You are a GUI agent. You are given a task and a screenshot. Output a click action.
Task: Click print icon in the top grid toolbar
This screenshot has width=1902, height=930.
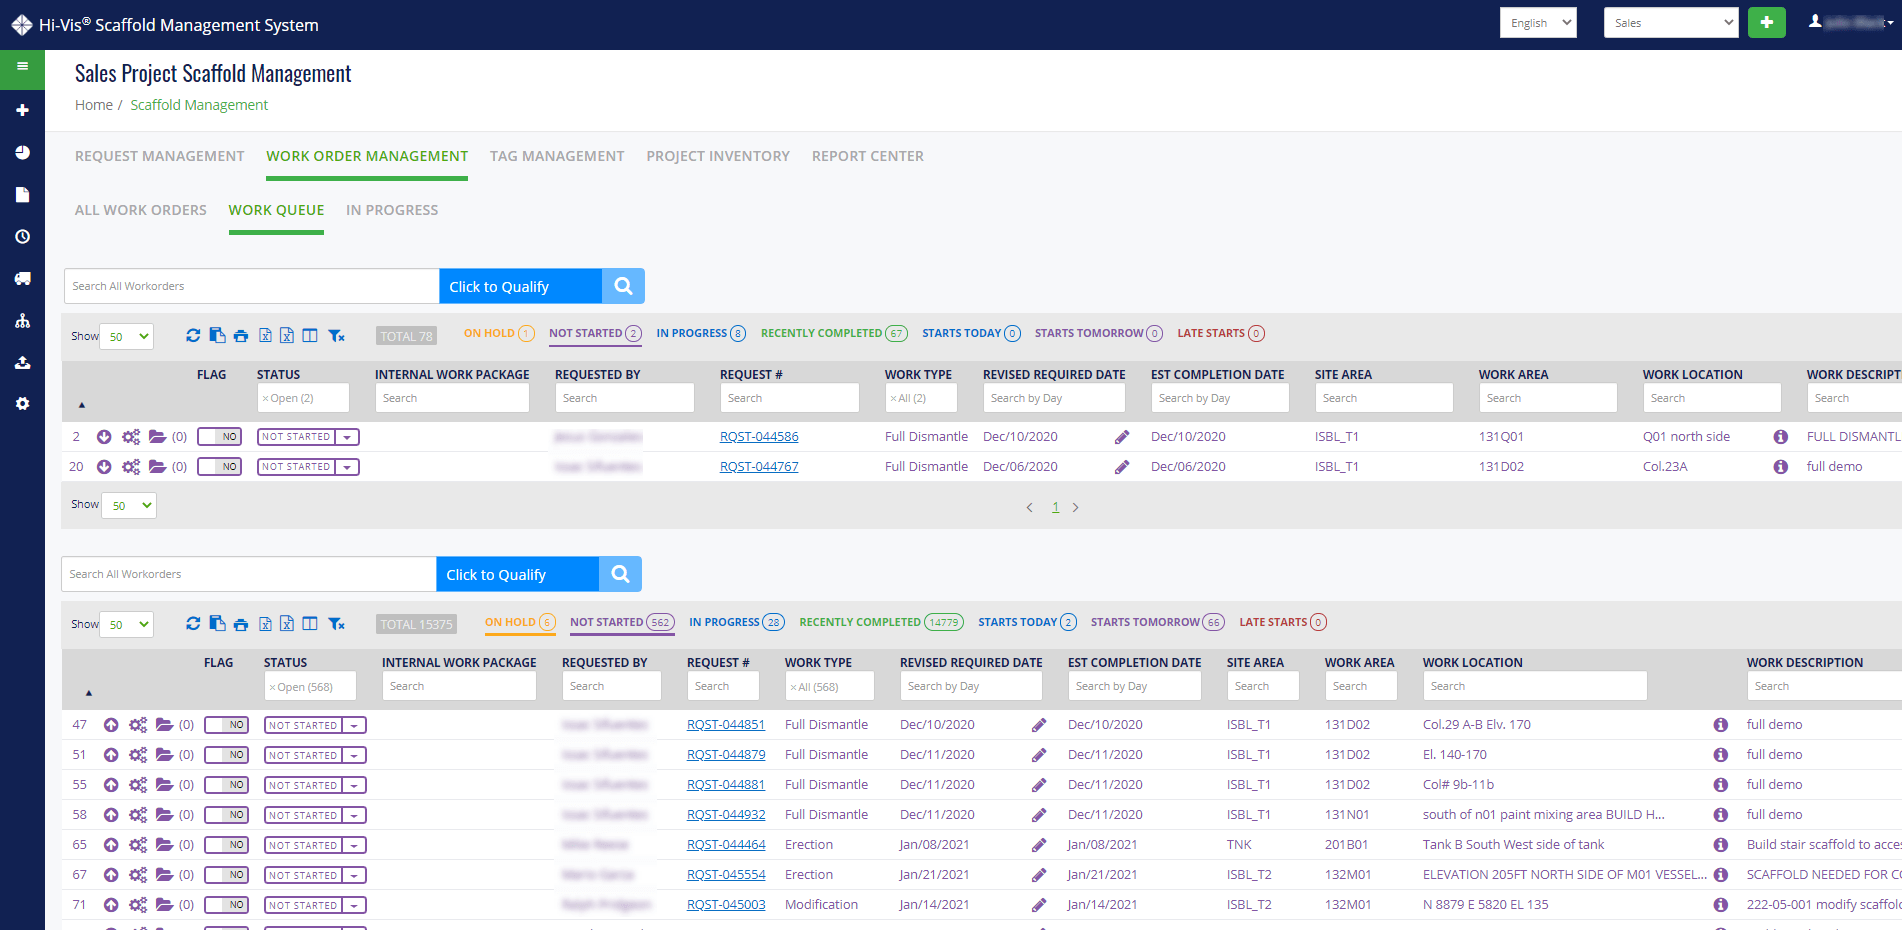point(241,336)
